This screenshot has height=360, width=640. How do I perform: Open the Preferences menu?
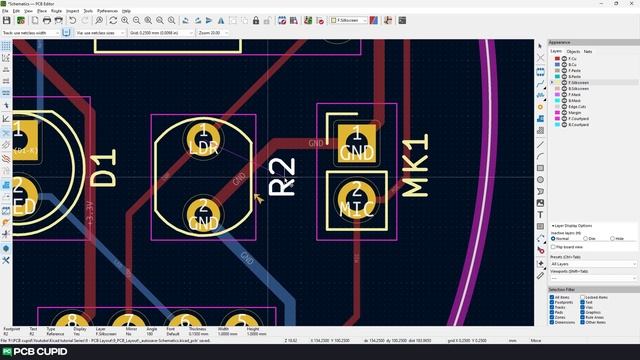coord(107,11)
